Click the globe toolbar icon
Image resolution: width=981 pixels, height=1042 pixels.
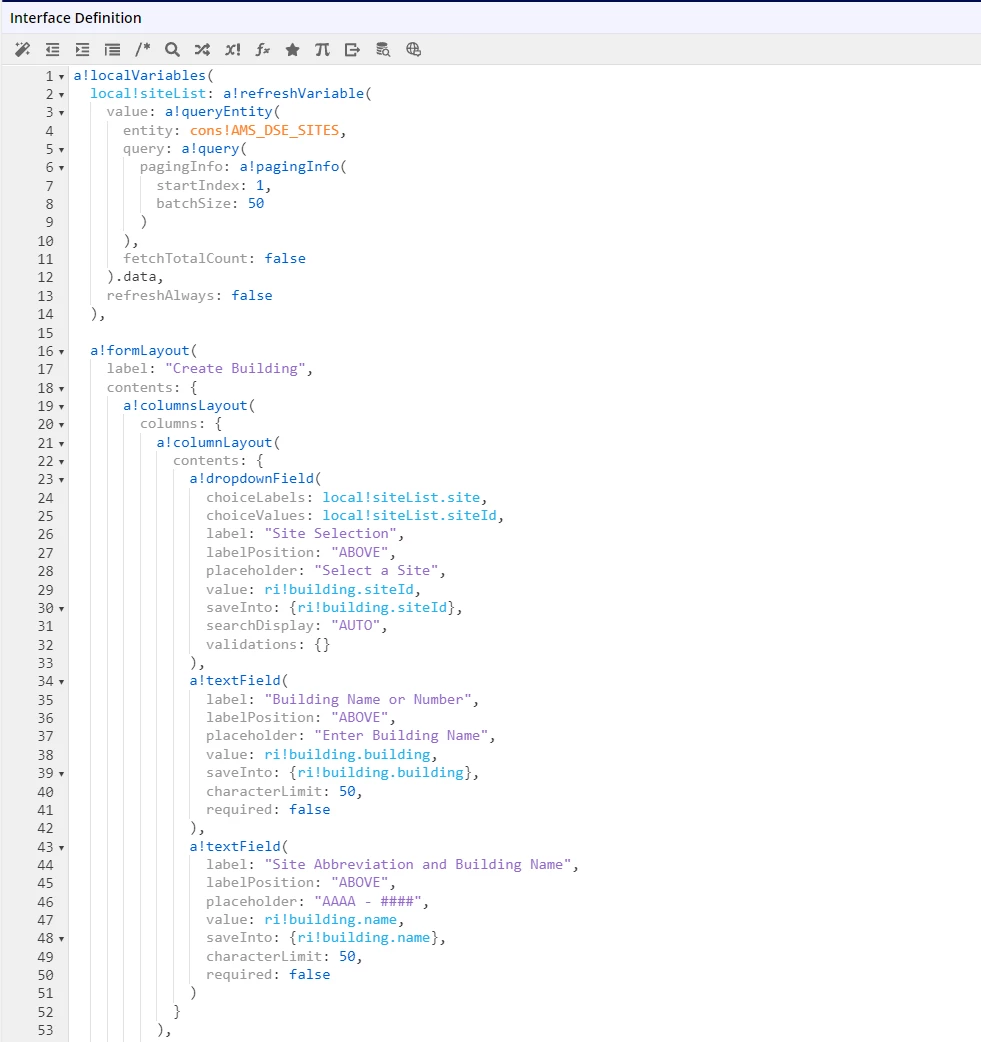(413, 50)
